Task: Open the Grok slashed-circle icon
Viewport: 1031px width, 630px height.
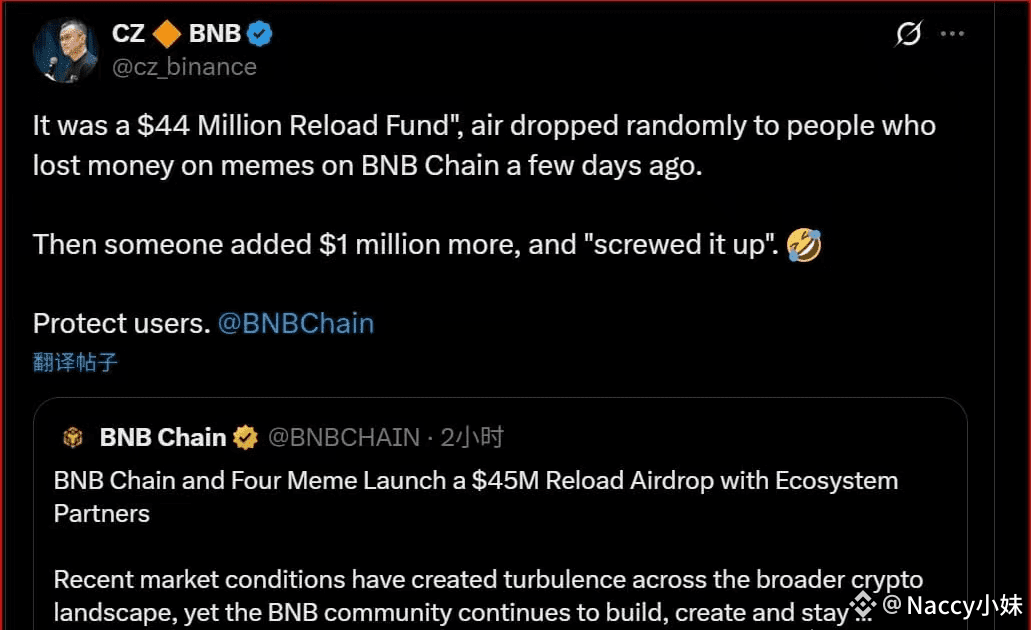Action: 908,35
